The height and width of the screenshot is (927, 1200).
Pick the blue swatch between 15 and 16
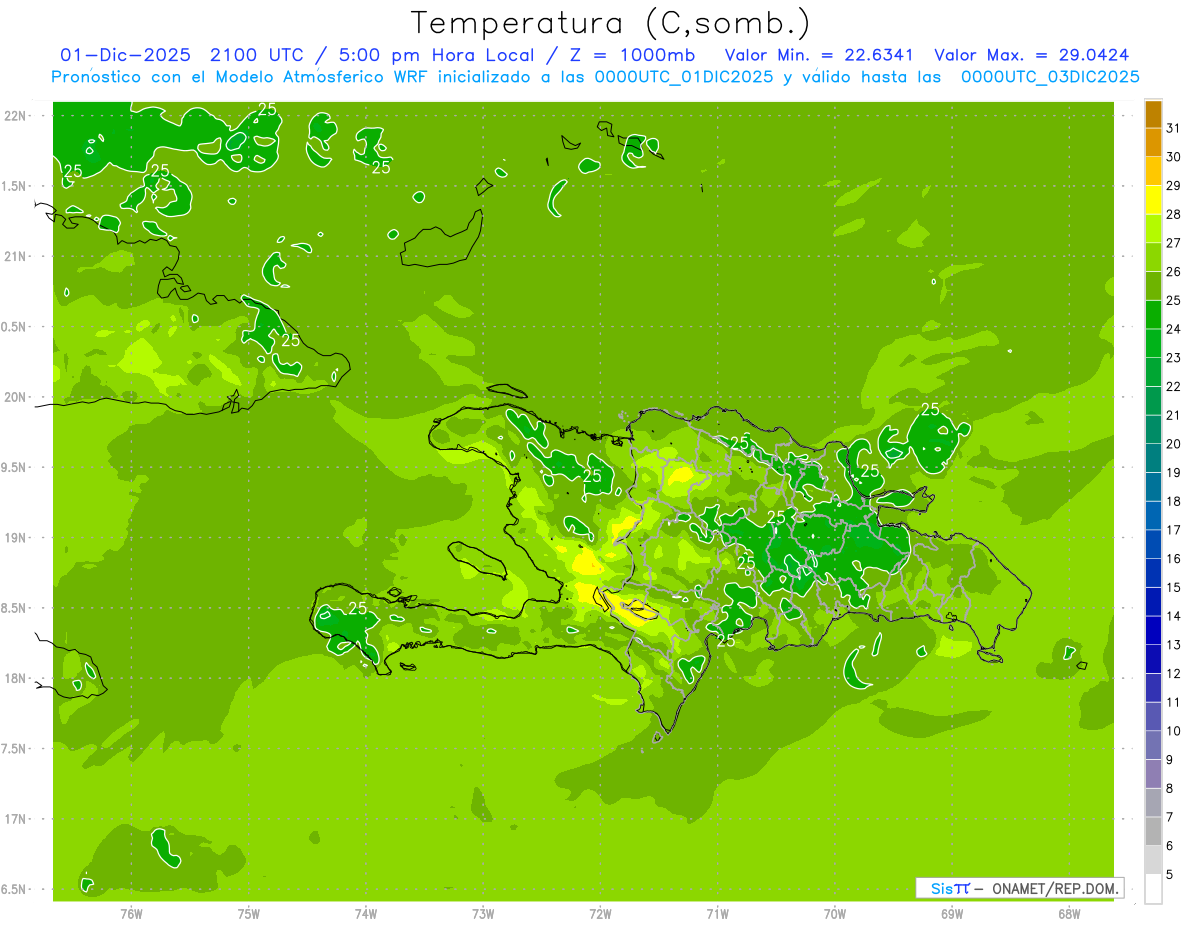coord(1153,573)
